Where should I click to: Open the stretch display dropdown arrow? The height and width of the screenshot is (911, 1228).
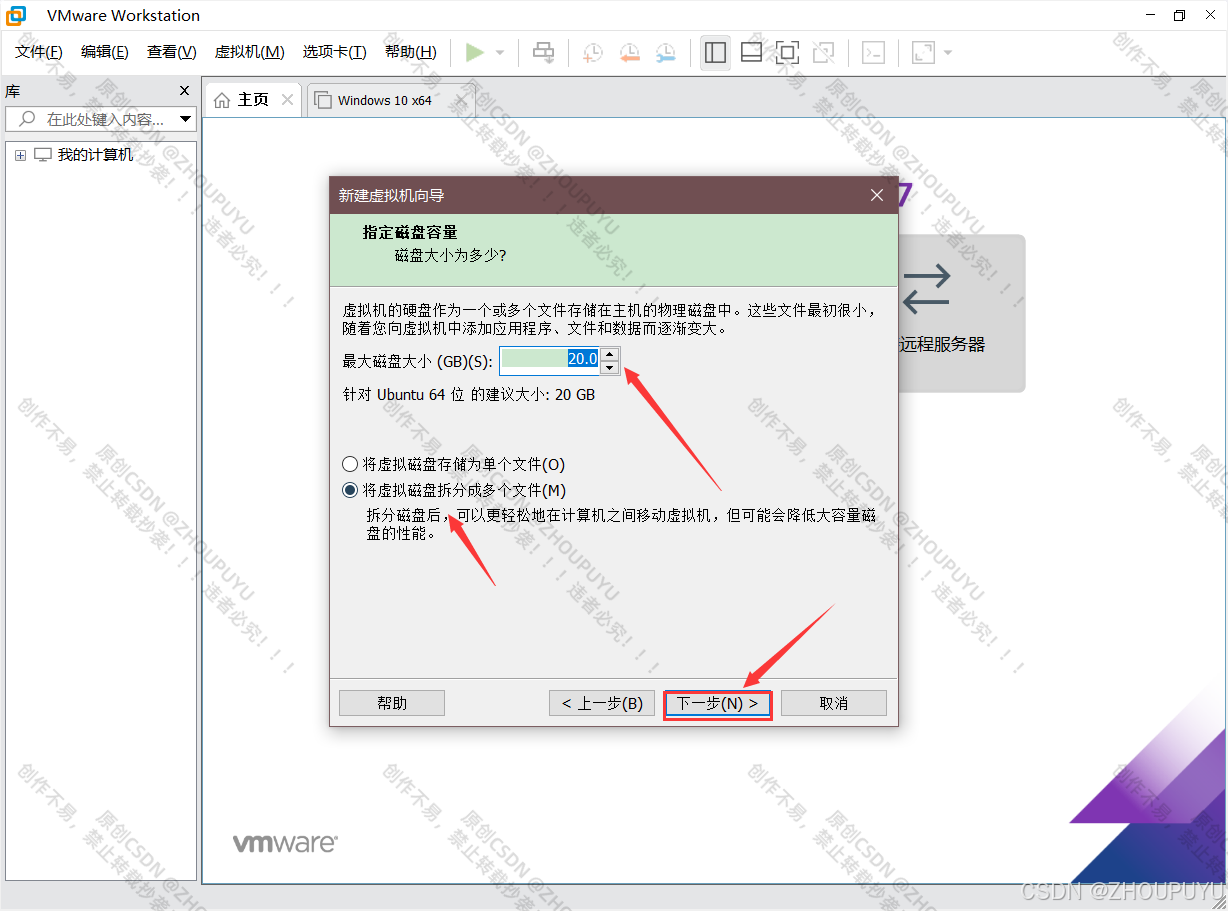(x=948, y=52)
